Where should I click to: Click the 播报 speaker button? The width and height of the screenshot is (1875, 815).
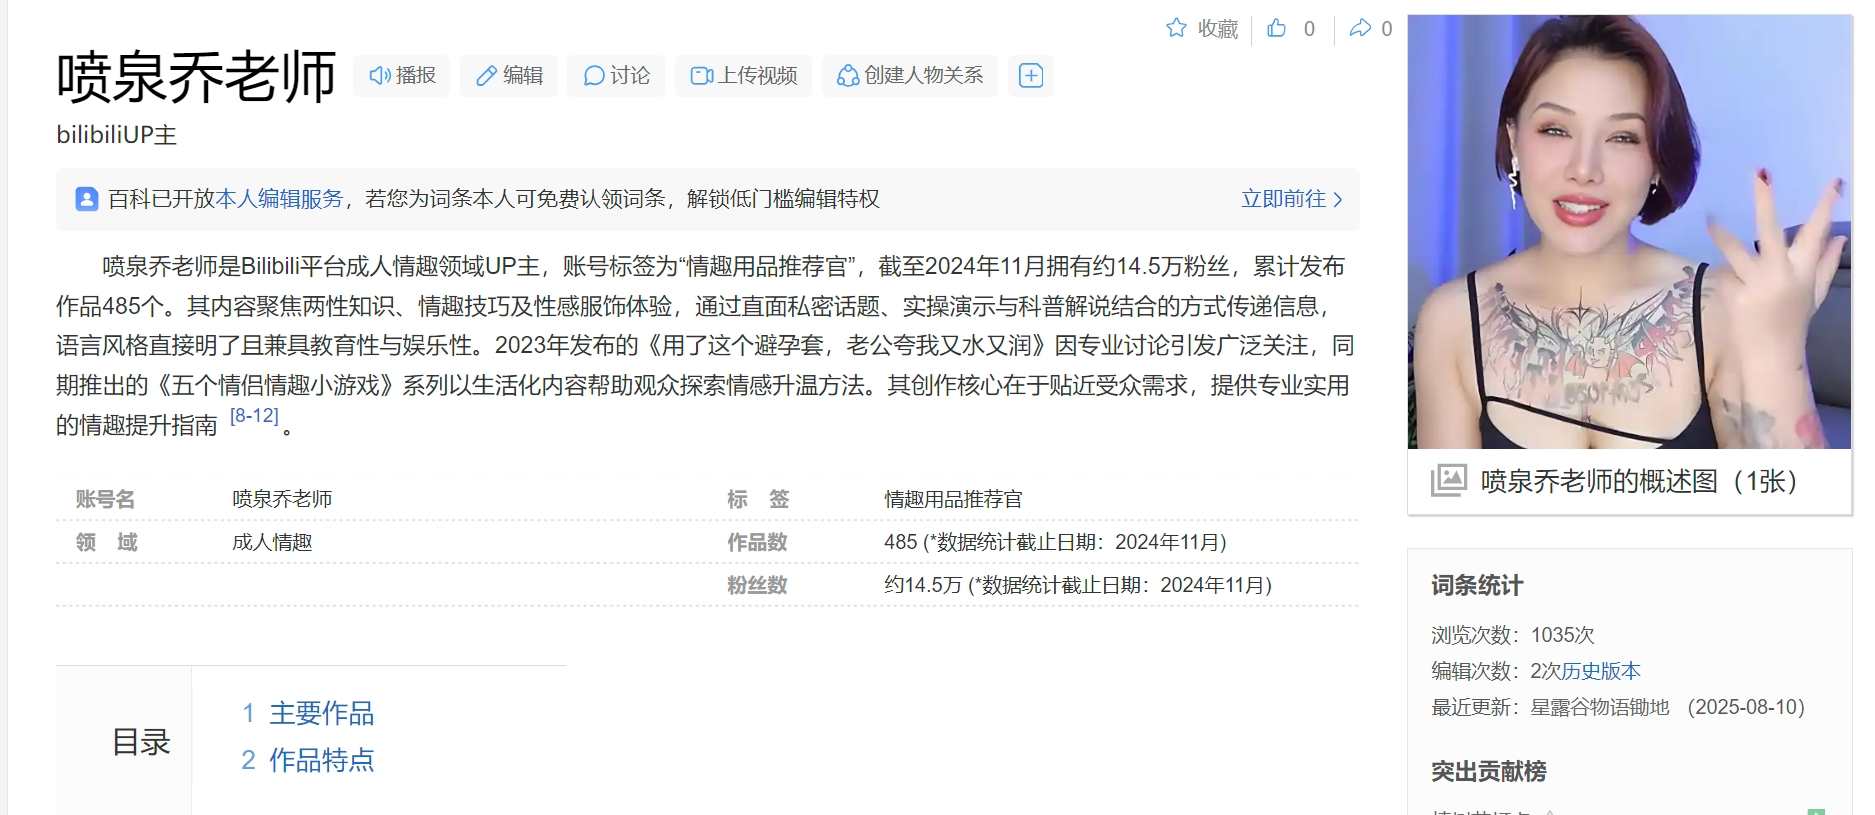click(402, 76)
